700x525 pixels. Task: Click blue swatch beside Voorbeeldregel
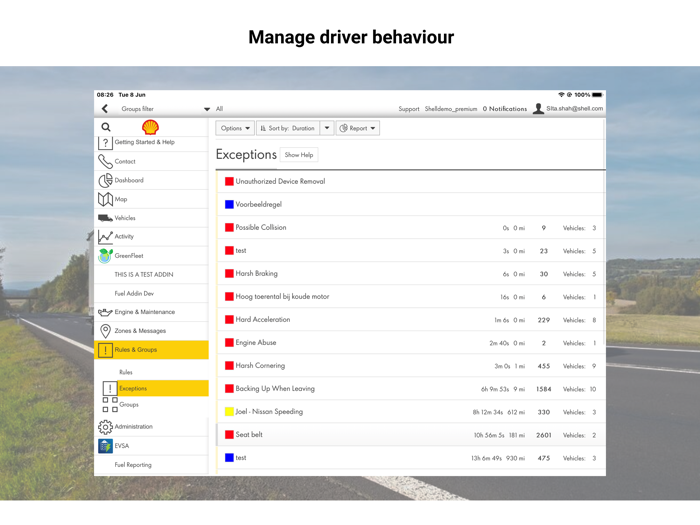(229, 204)
